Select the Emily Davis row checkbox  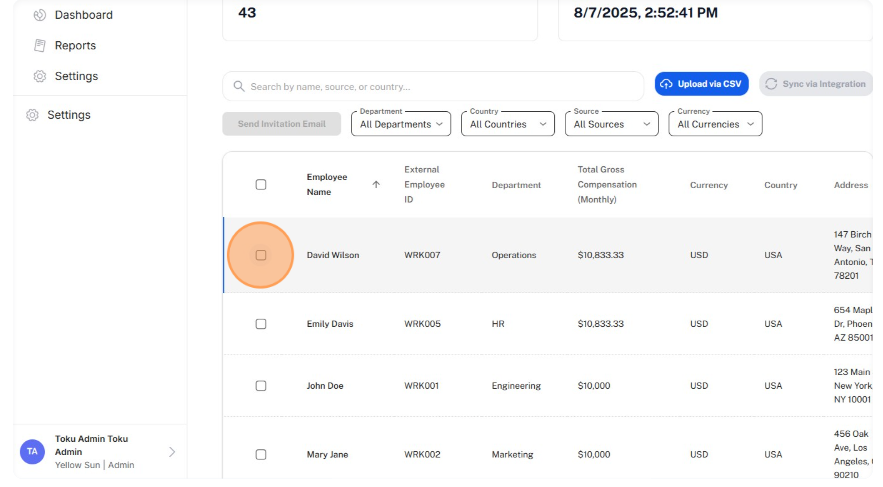tap(261, 324)
